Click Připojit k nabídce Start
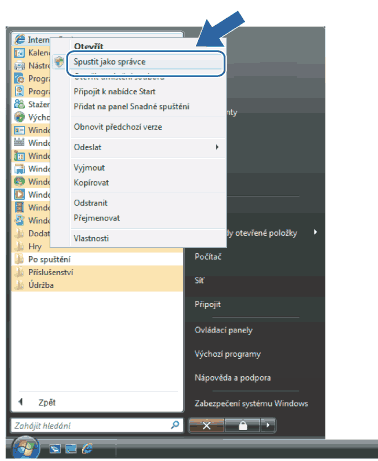Image resolution: width=378 pixels, height=461 pixels. tap(114, 91)
